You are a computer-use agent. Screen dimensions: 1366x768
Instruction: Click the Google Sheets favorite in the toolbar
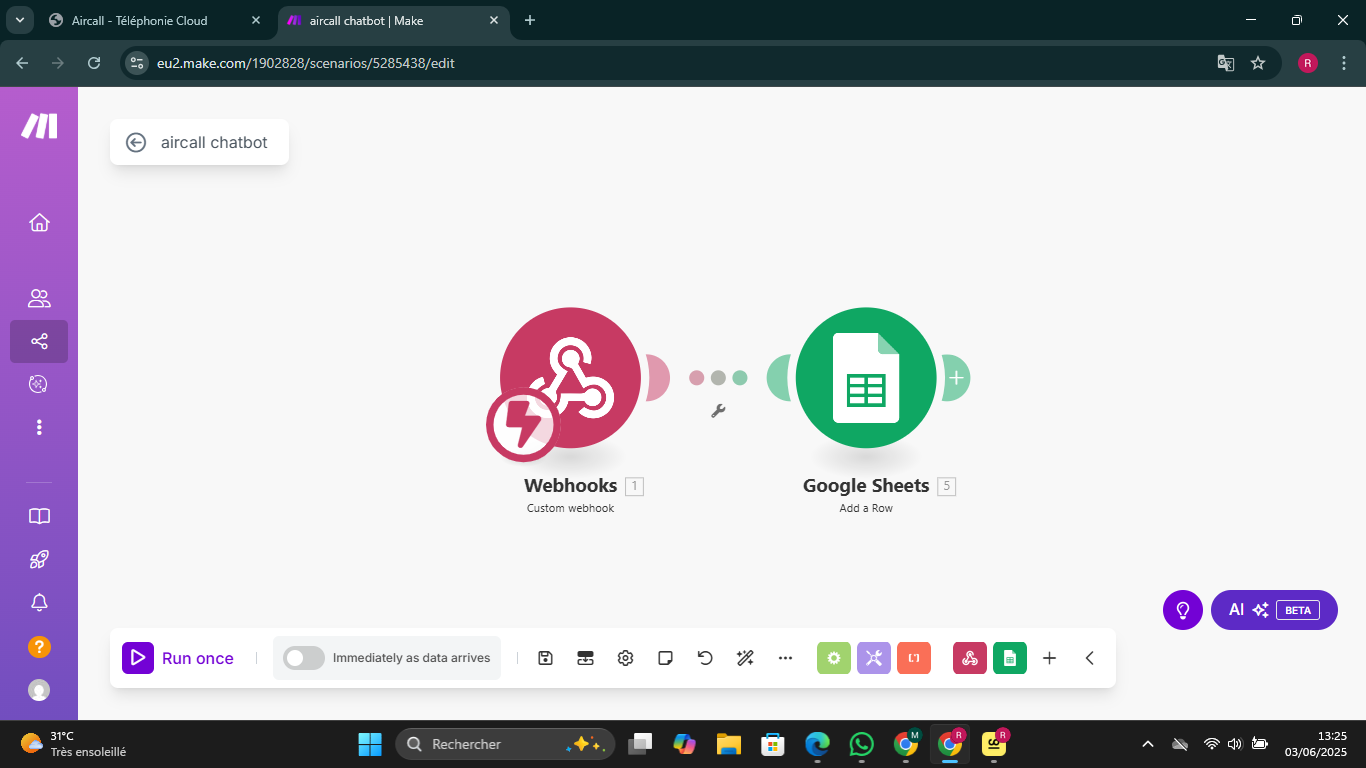(1010, 658)
